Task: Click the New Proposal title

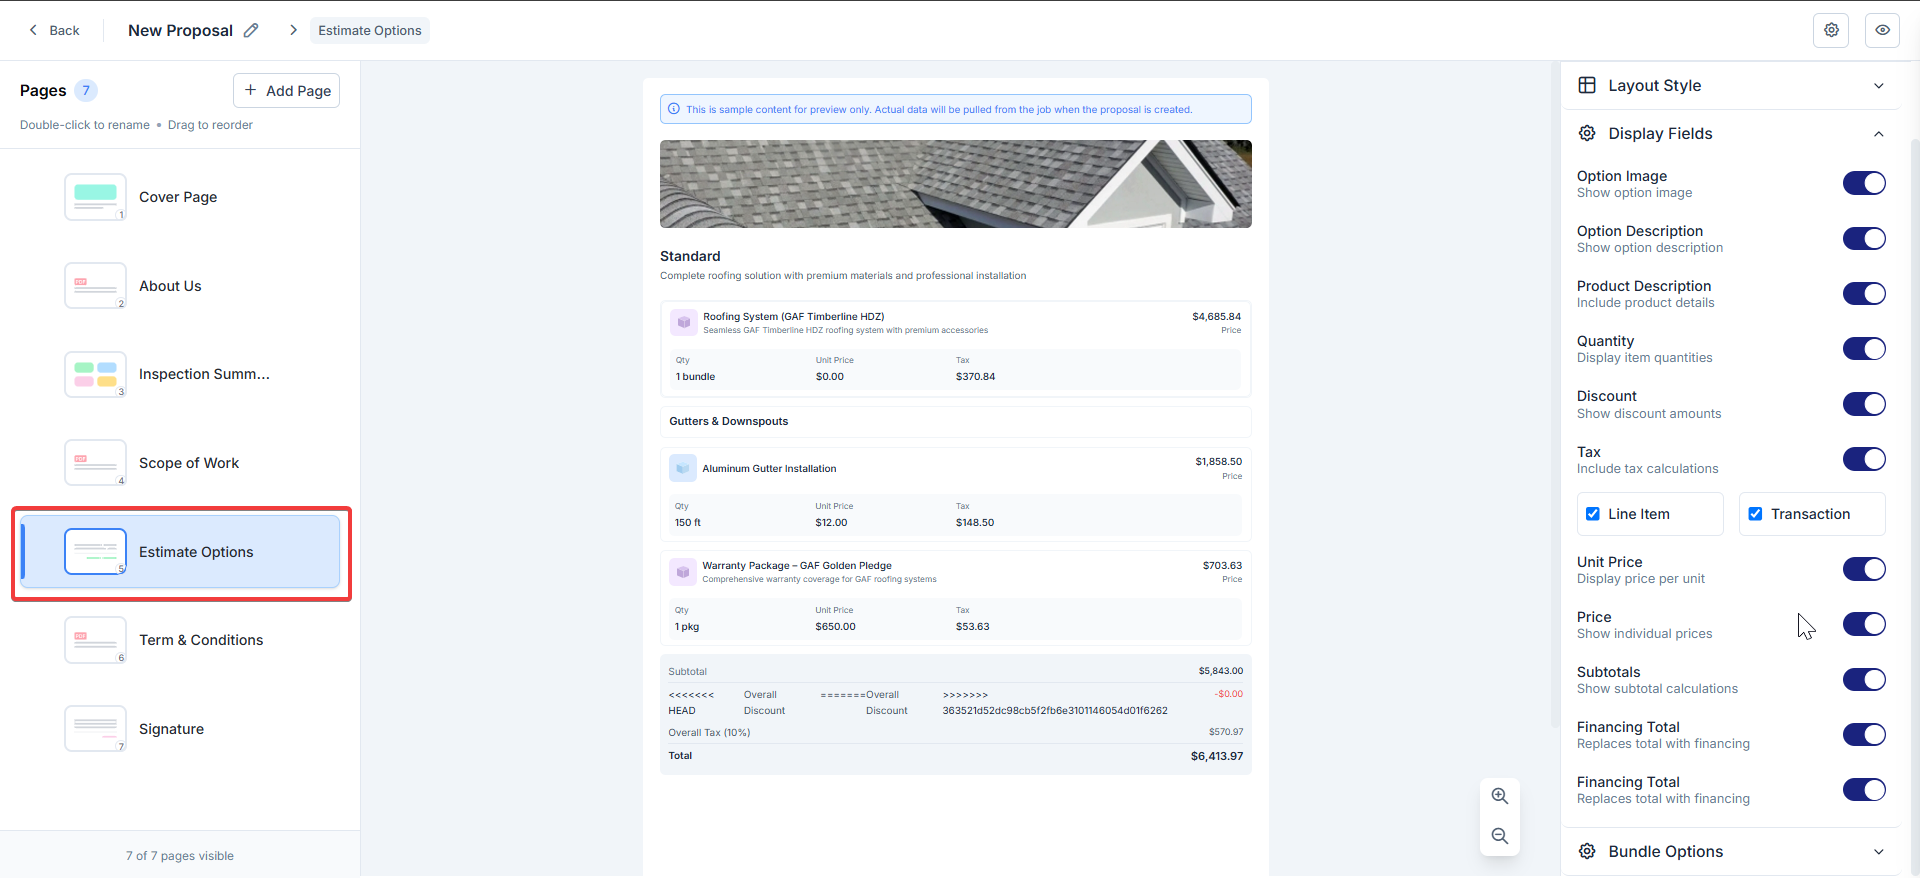Action: click(180, 30)
